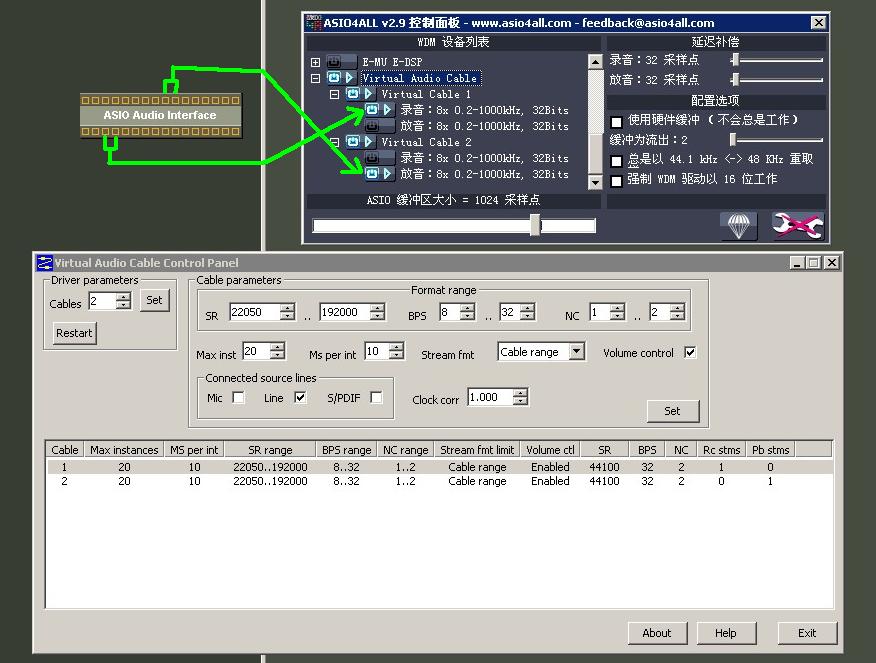
Task: Click the parachute load-defaults icon in ASIO4ALL
Action: point(739,226)
